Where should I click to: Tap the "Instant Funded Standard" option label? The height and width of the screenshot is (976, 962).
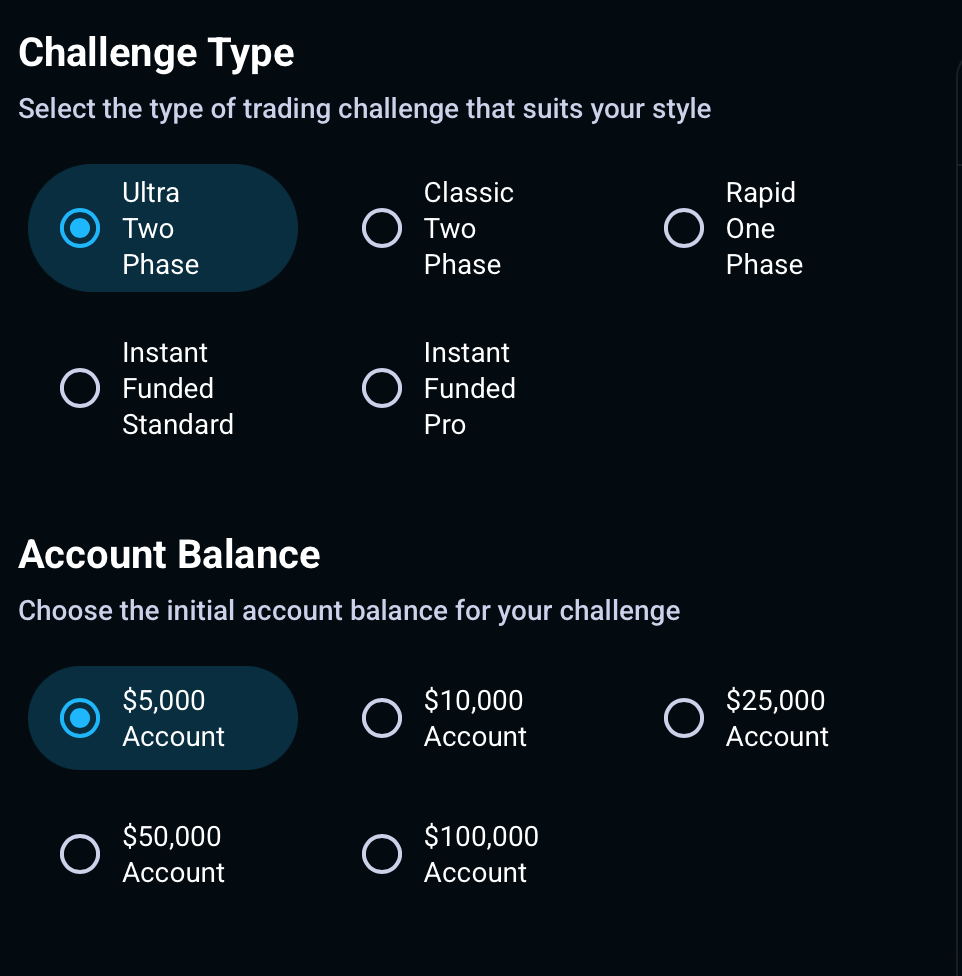coord(177,388)
